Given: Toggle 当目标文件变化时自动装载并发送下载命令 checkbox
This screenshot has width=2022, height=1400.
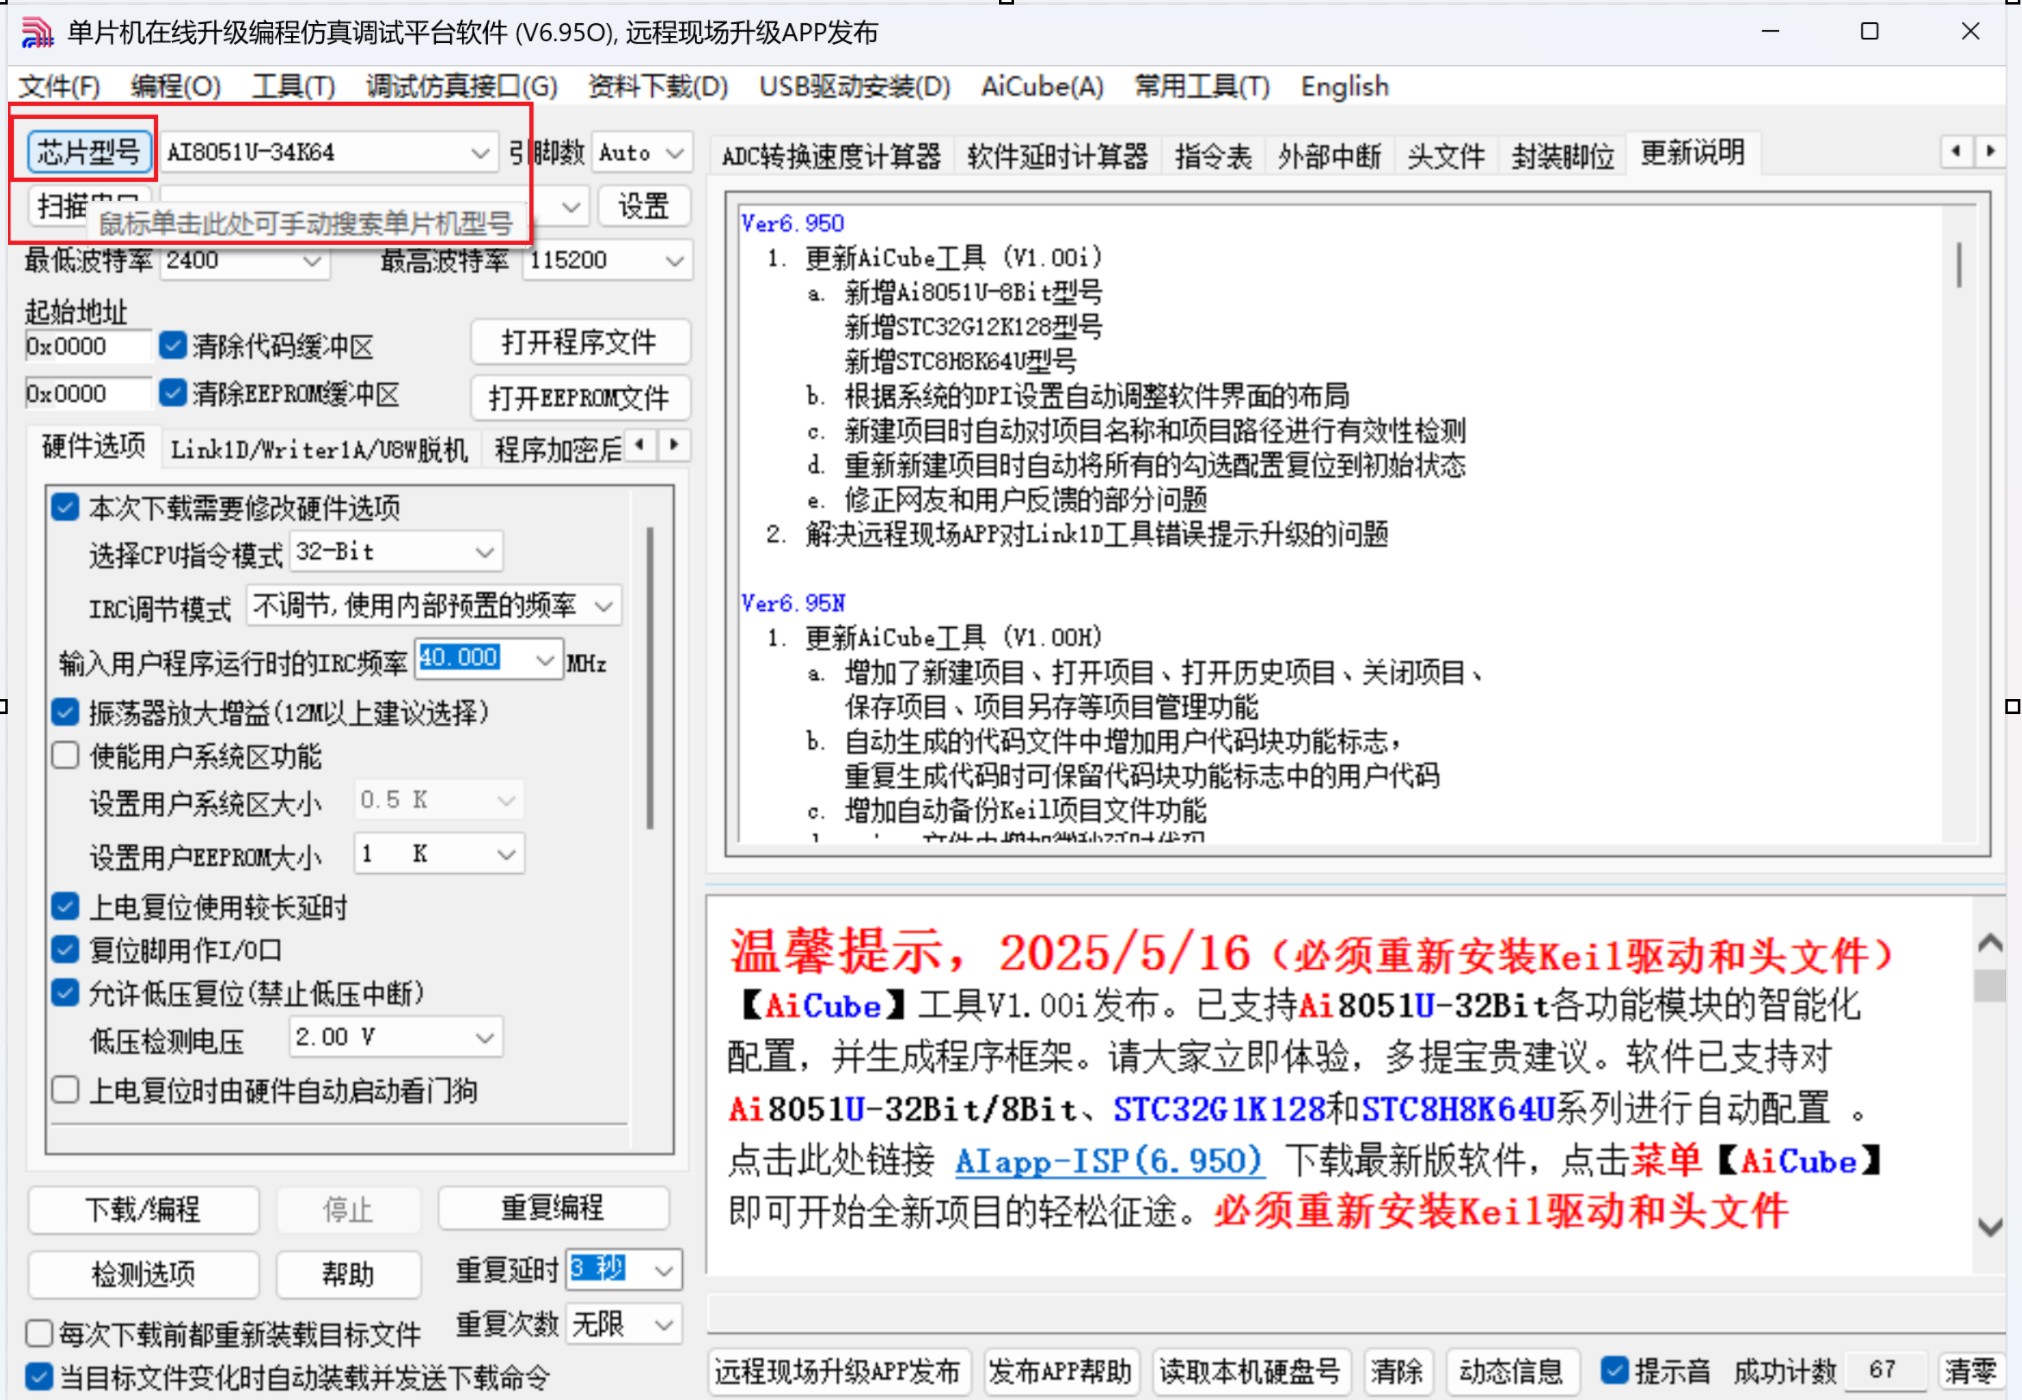Looking at the screenshot, I should pyautogui.click(x=39, y=1377).
